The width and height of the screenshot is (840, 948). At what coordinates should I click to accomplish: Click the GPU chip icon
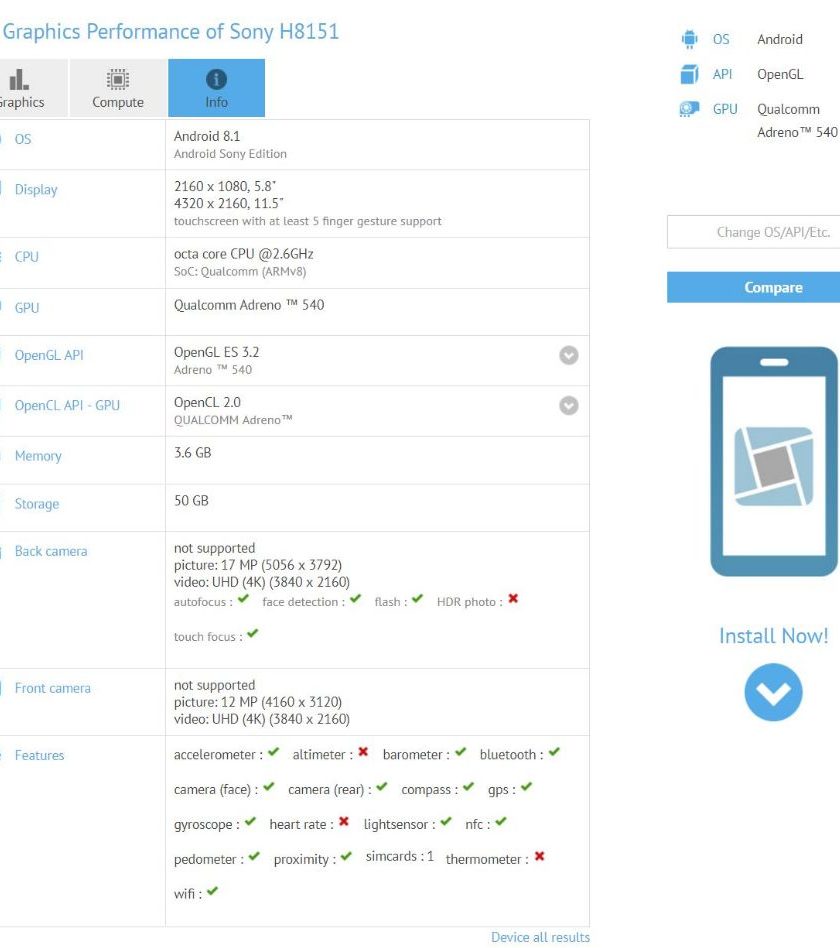(x=689, y=109)
